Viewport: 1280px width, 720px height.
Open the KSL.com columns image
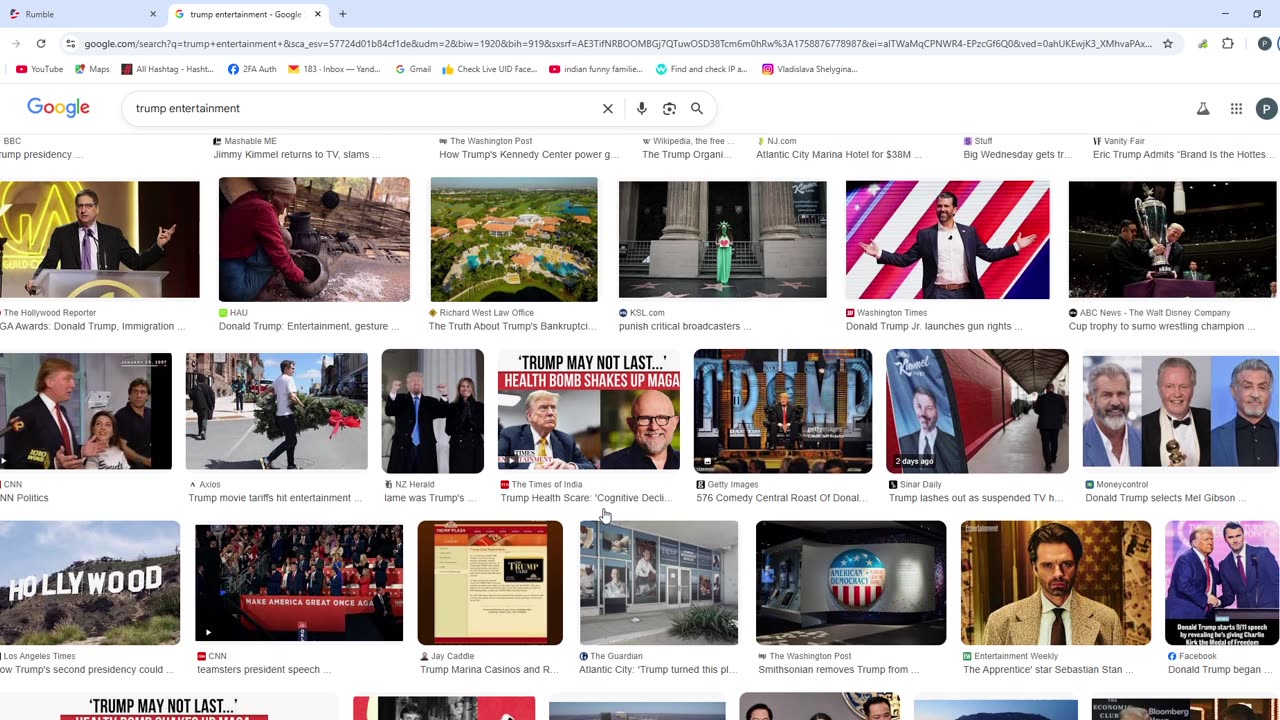[722, 239]
